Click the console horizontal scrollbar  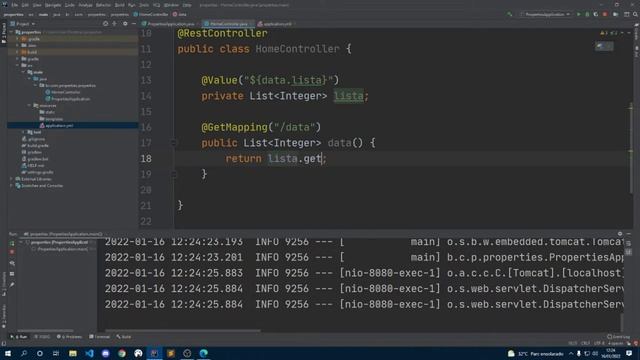point(182,331)
